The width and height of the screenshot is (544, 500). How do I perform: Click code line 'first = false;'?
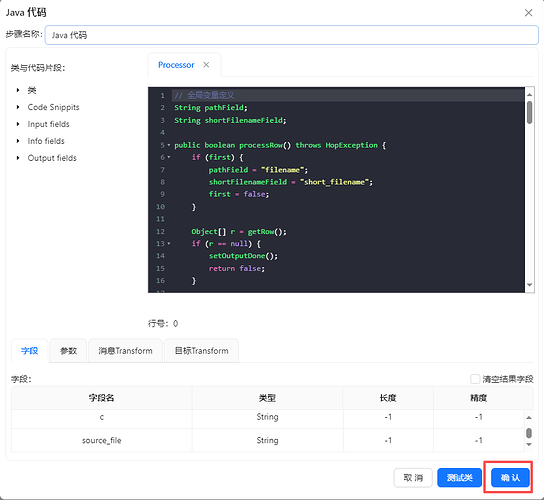(239, 194)
